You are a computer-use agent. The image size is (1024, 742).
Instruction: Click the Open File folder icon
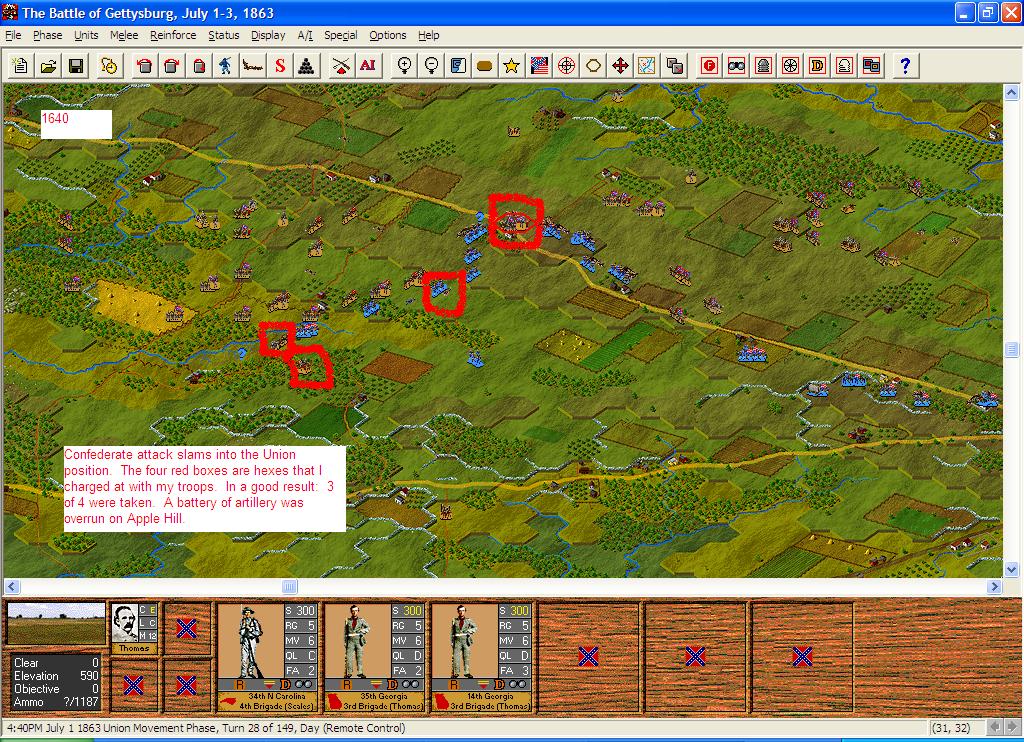48,65
